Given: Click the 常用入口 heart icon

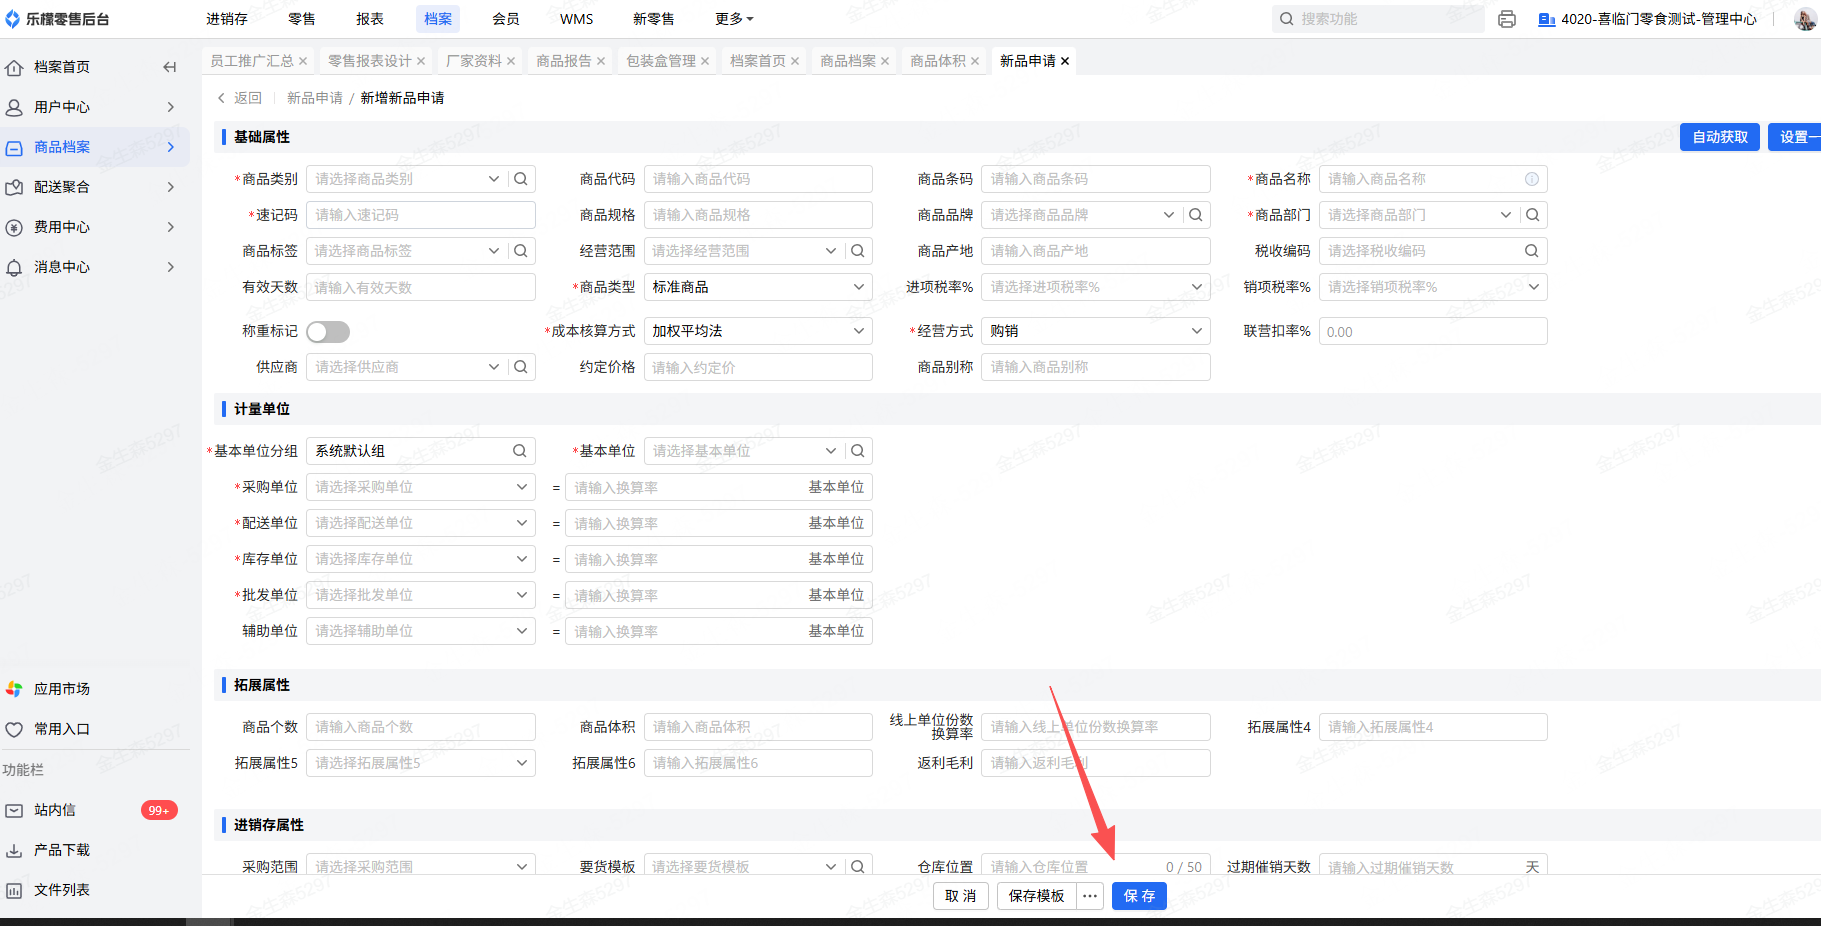Looking at the screenshot, I should [14, 729].
